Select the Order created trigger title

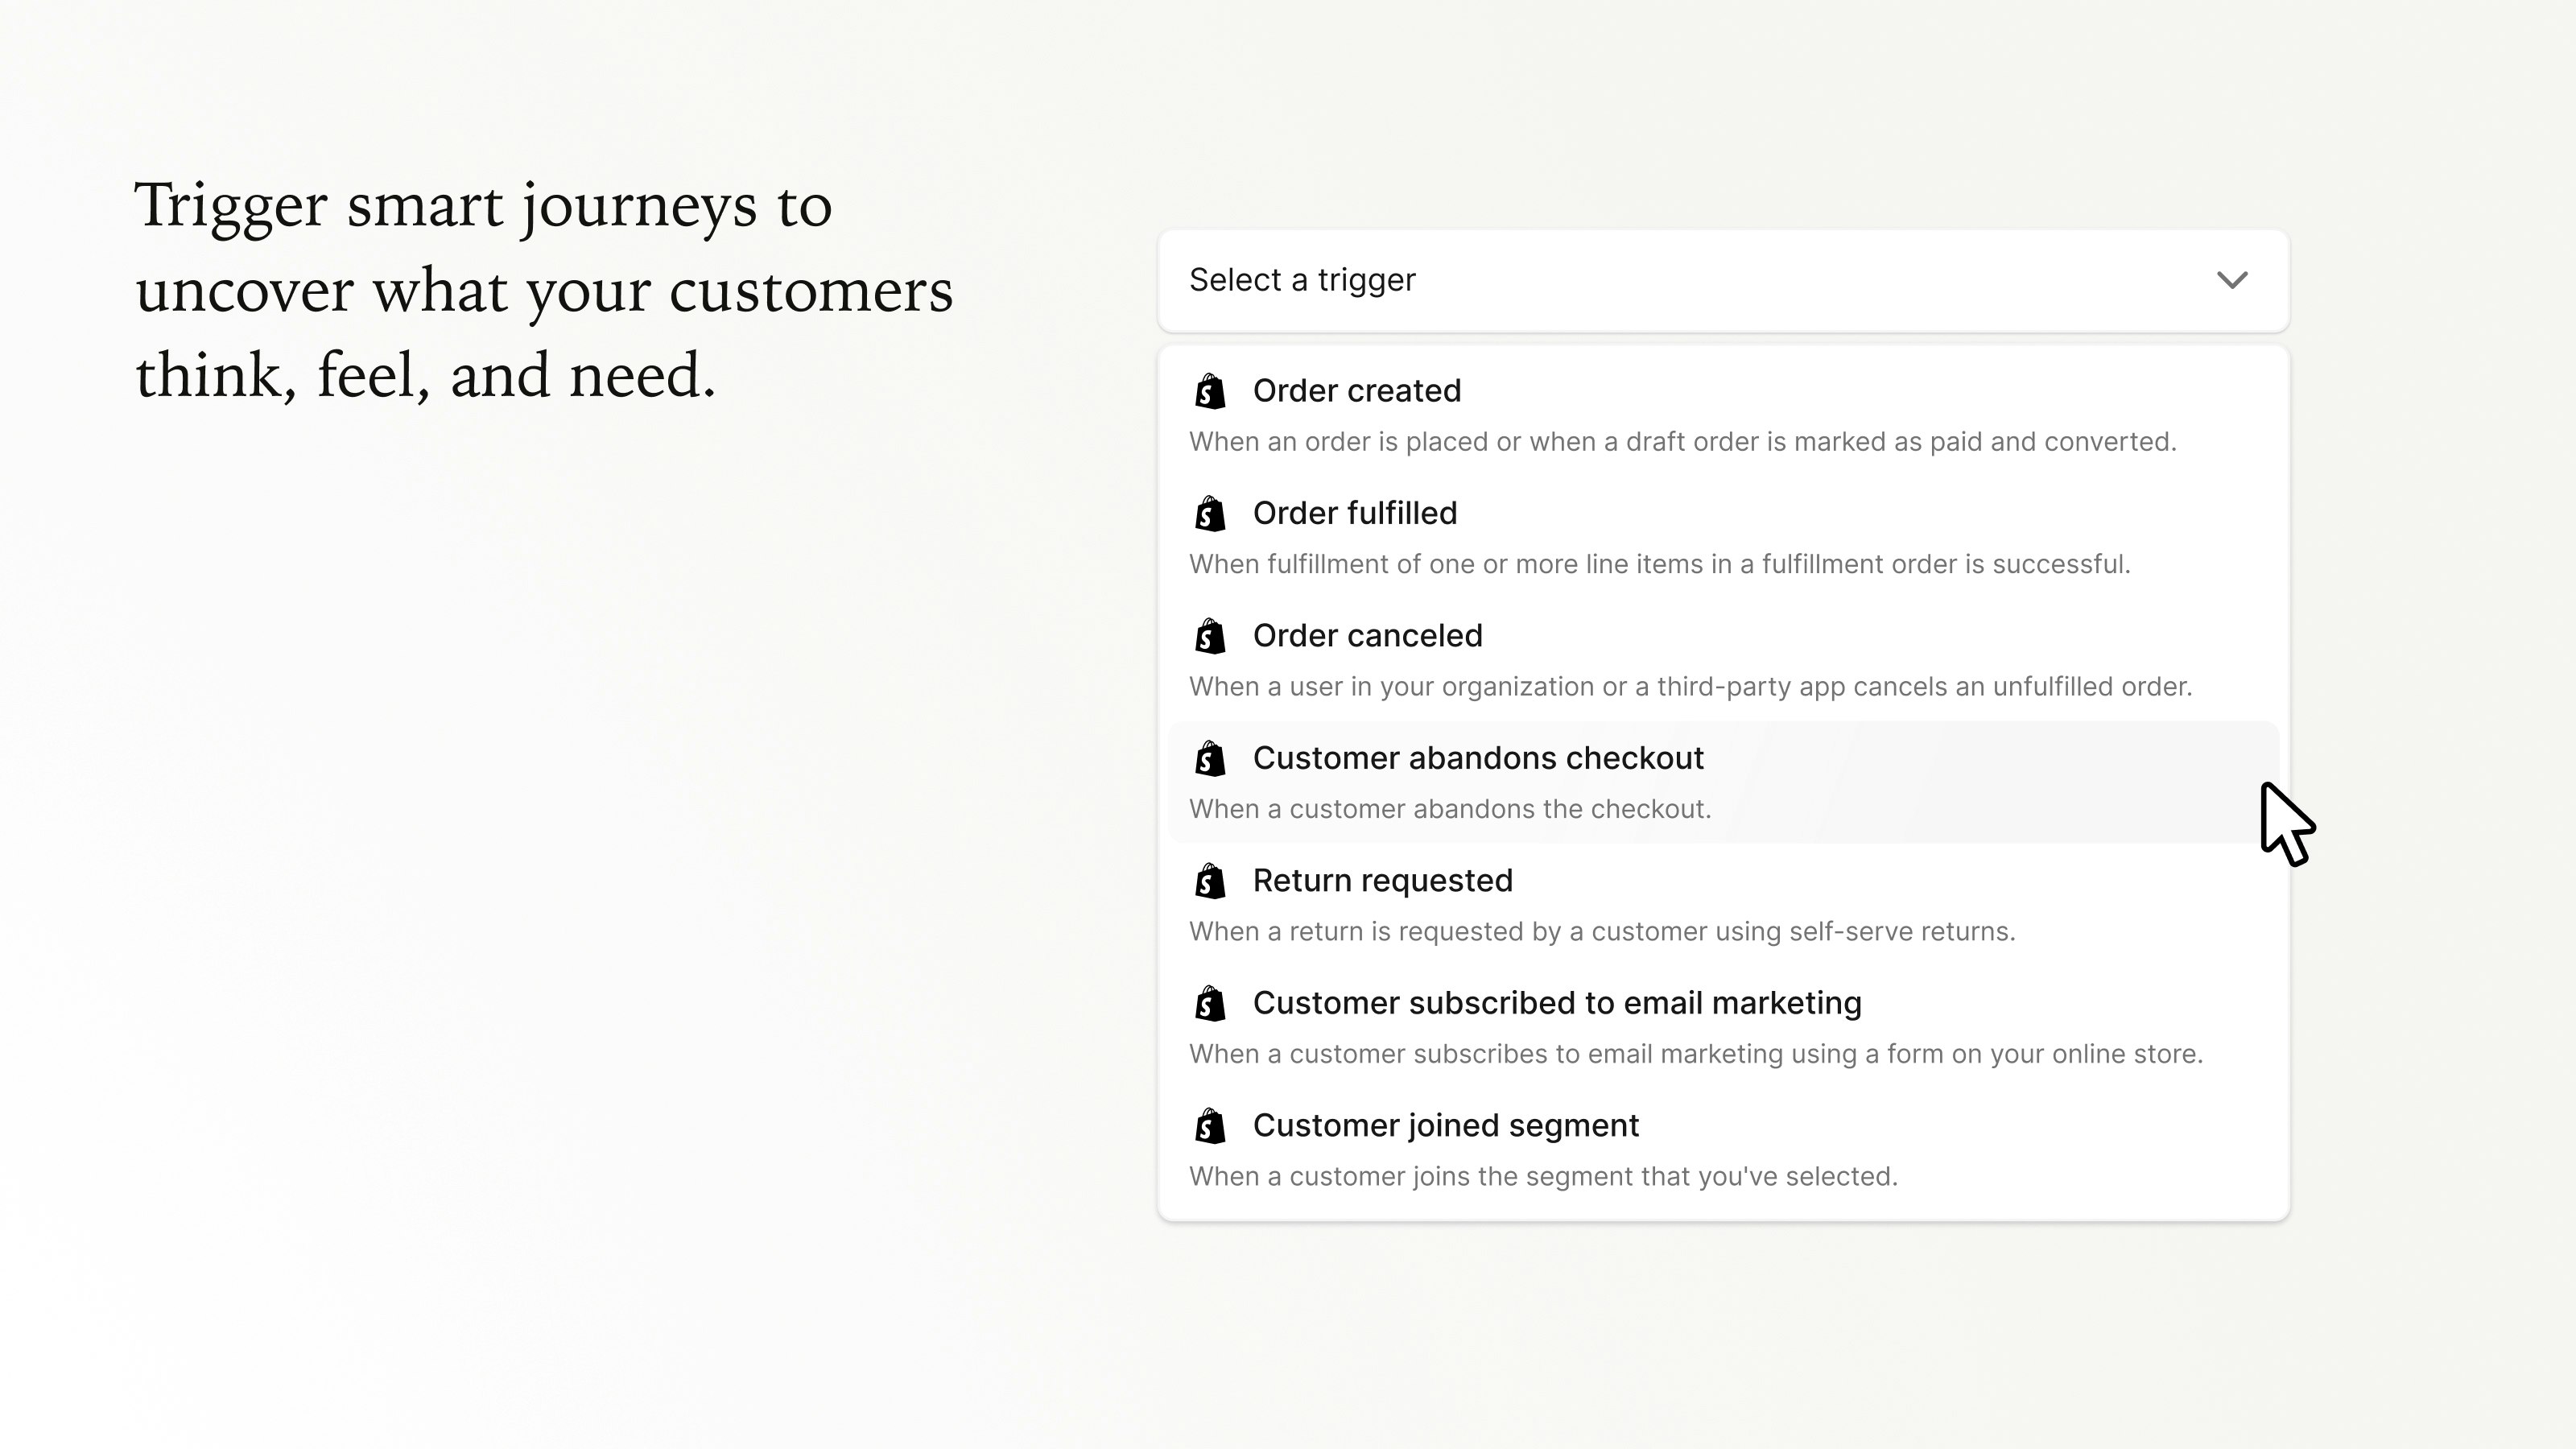tap(1357, 391)
